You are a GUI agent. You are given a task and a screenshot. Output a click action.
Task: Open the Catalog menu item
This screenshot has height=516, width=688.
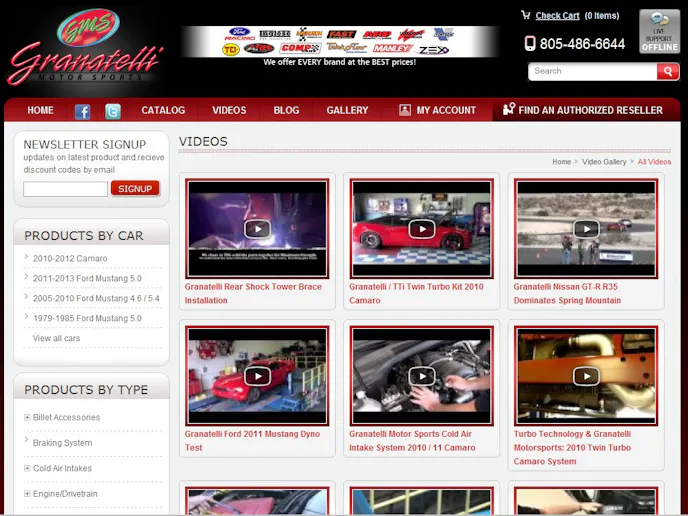pos(163,110)
